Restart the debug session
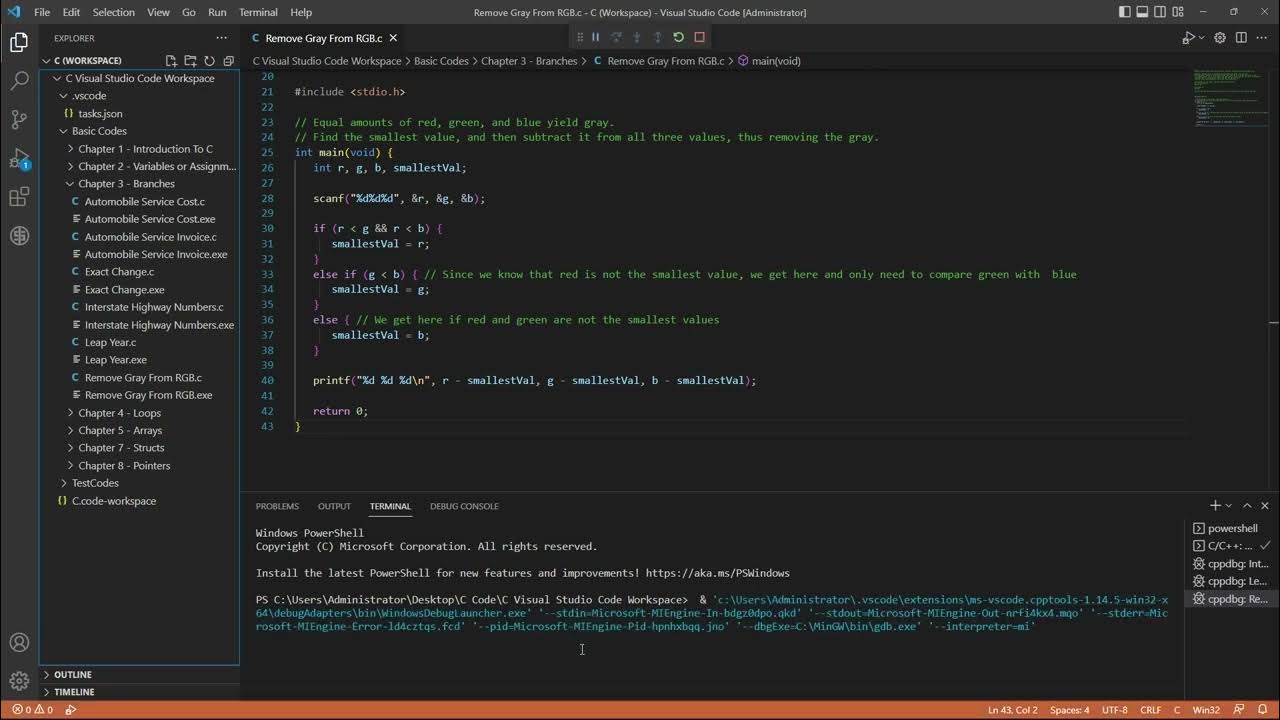The image size is (1280, 720). (x=678, y=37)
